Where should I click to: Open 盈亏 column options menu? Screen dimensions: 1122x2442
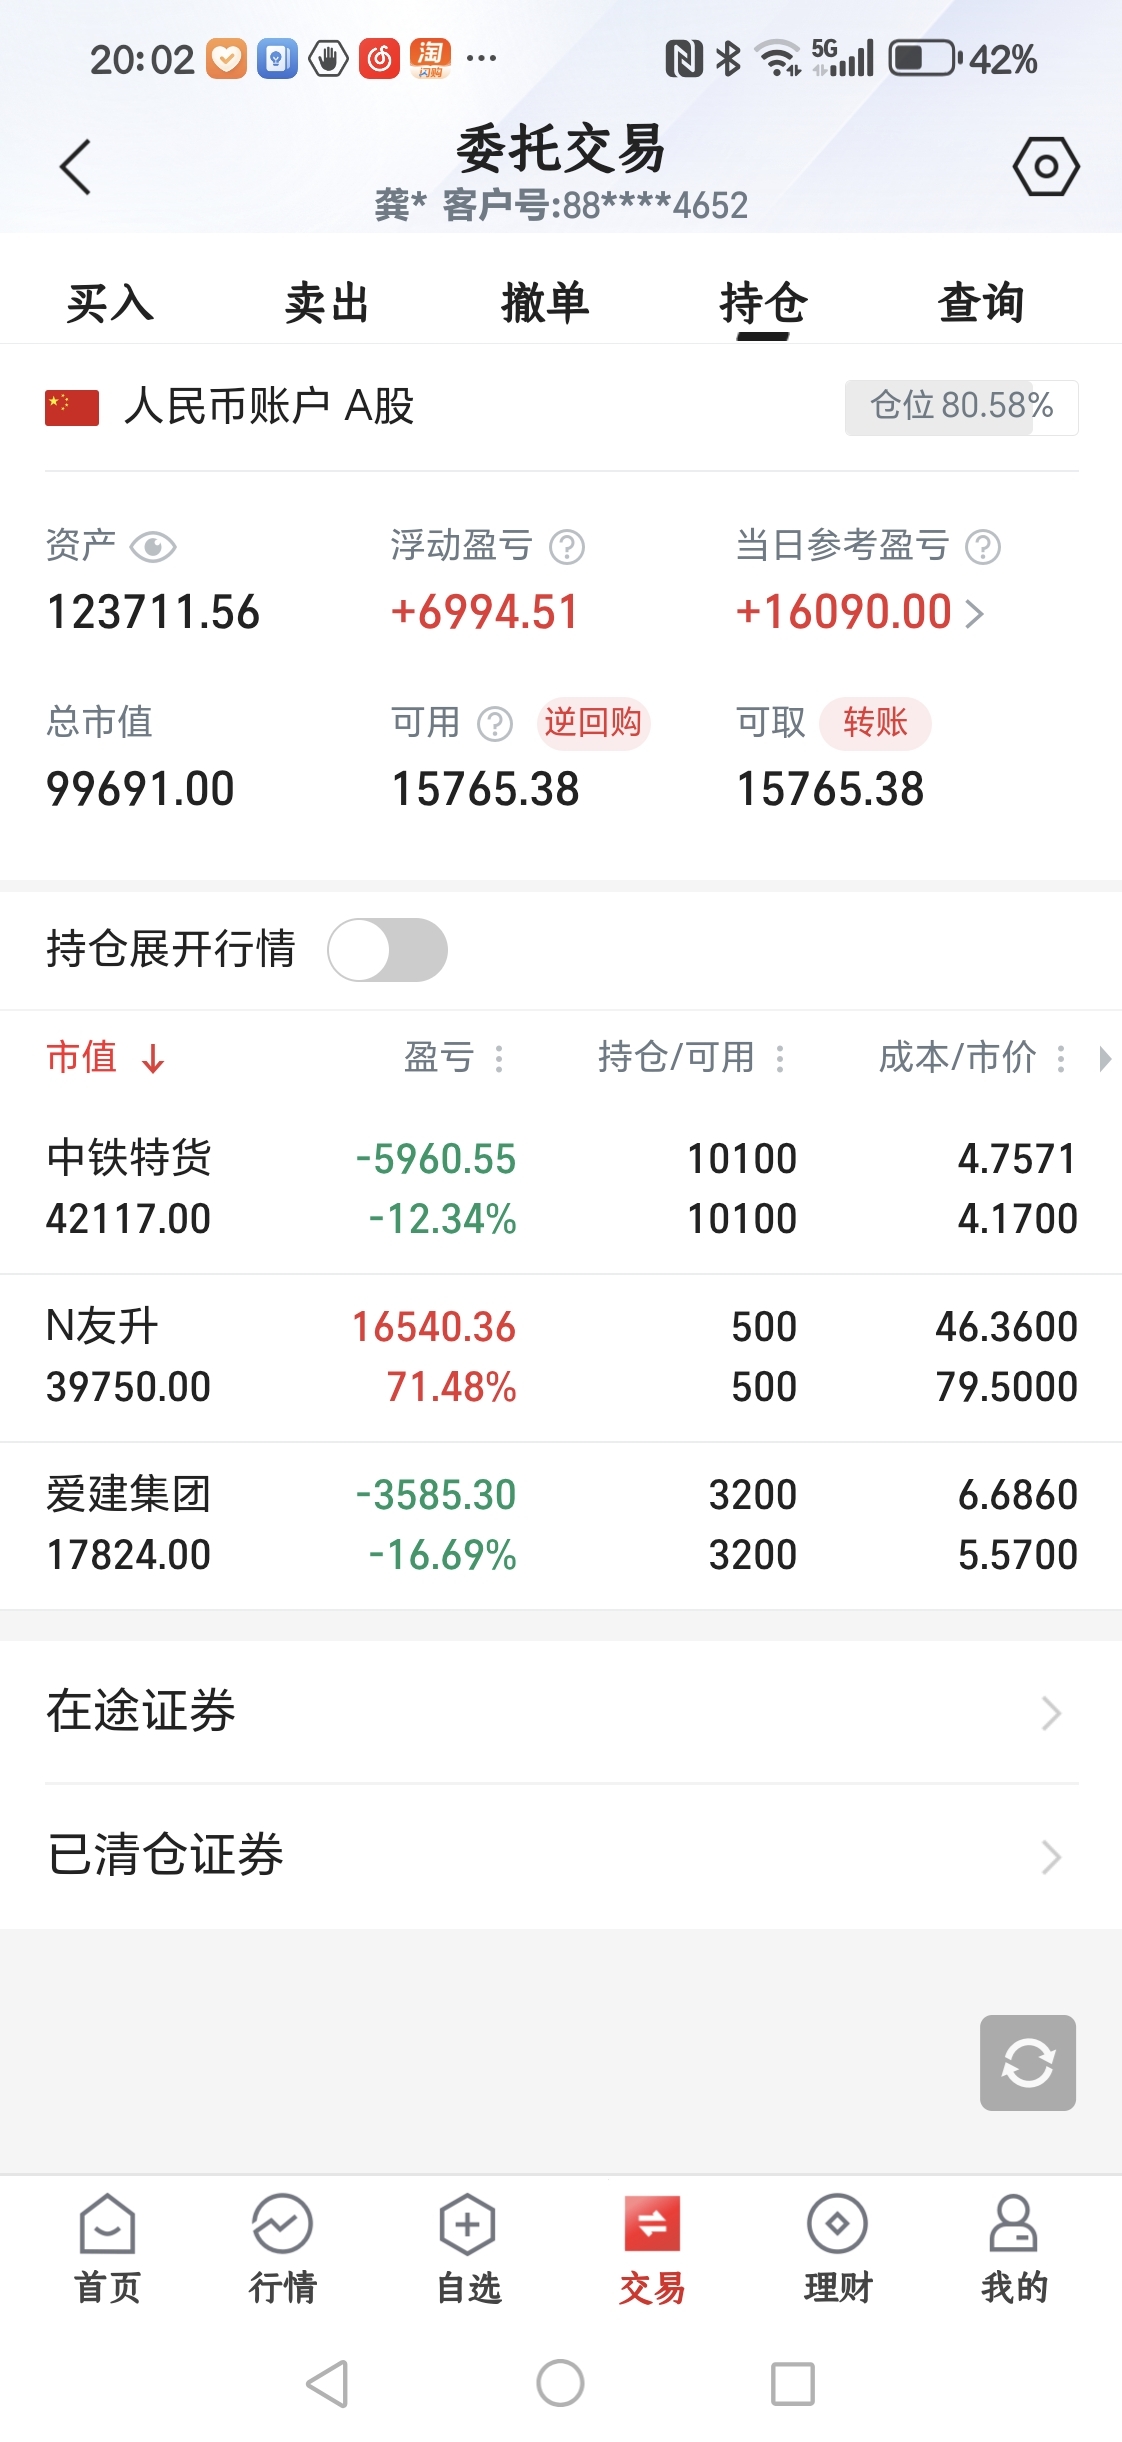[x=499, y=1058]
